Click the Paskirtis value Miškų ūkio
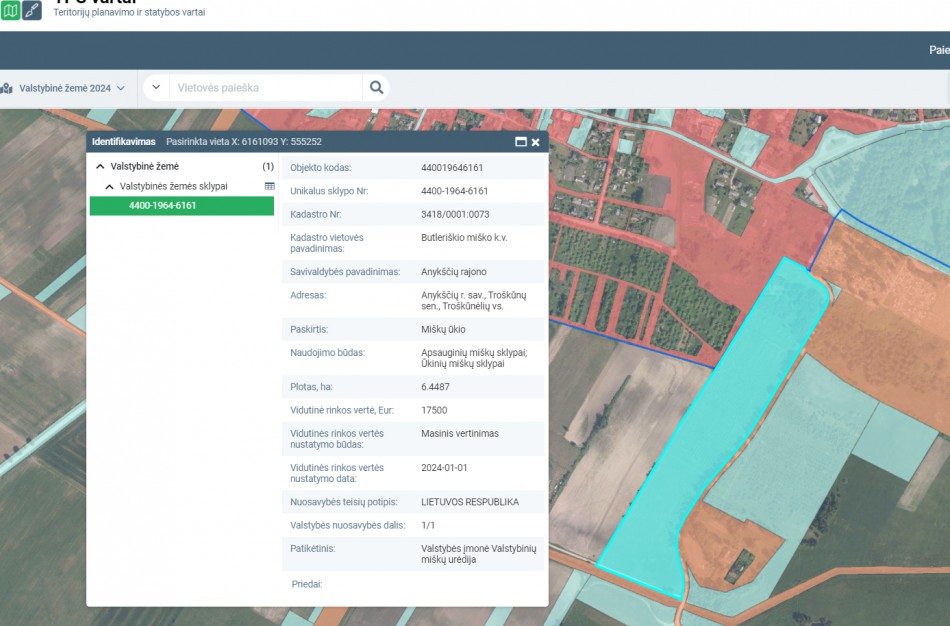Screen dimensions: 950x626 point(443,330)
